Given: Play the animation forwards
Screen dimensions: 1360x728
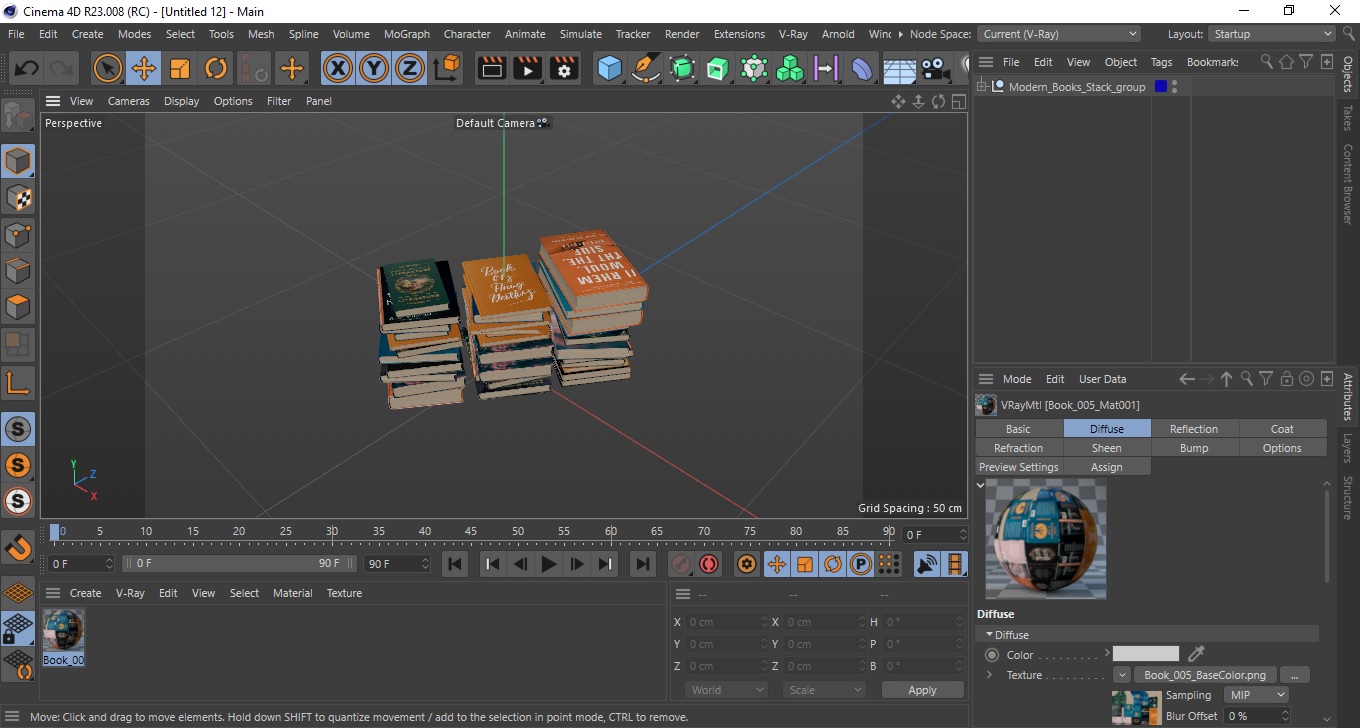Looking at the screenshot, I should 548,564.
